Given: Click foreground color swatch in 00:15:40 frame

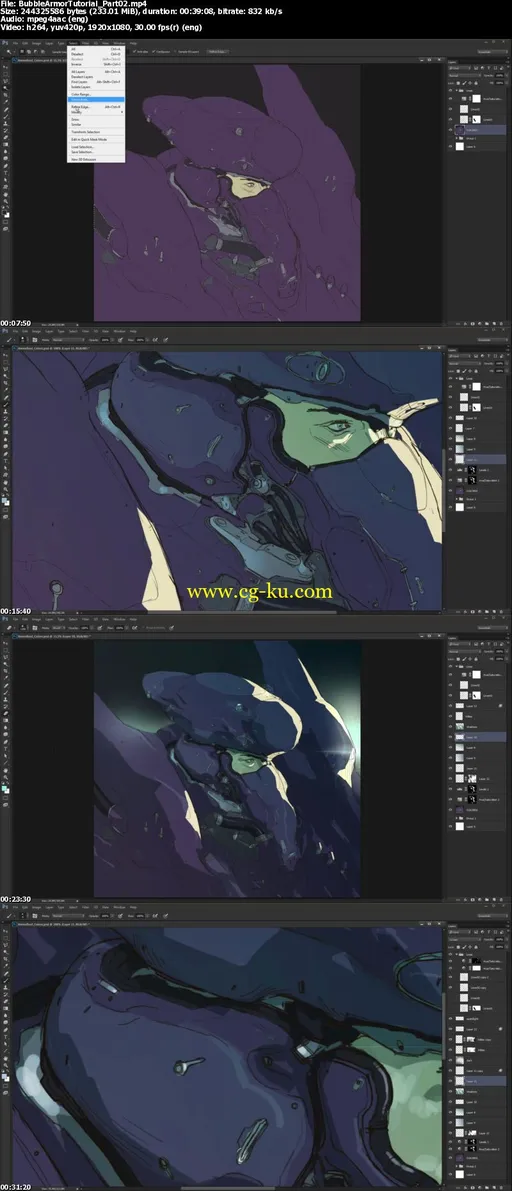Looking at the screenshot, I should [4, 500].
